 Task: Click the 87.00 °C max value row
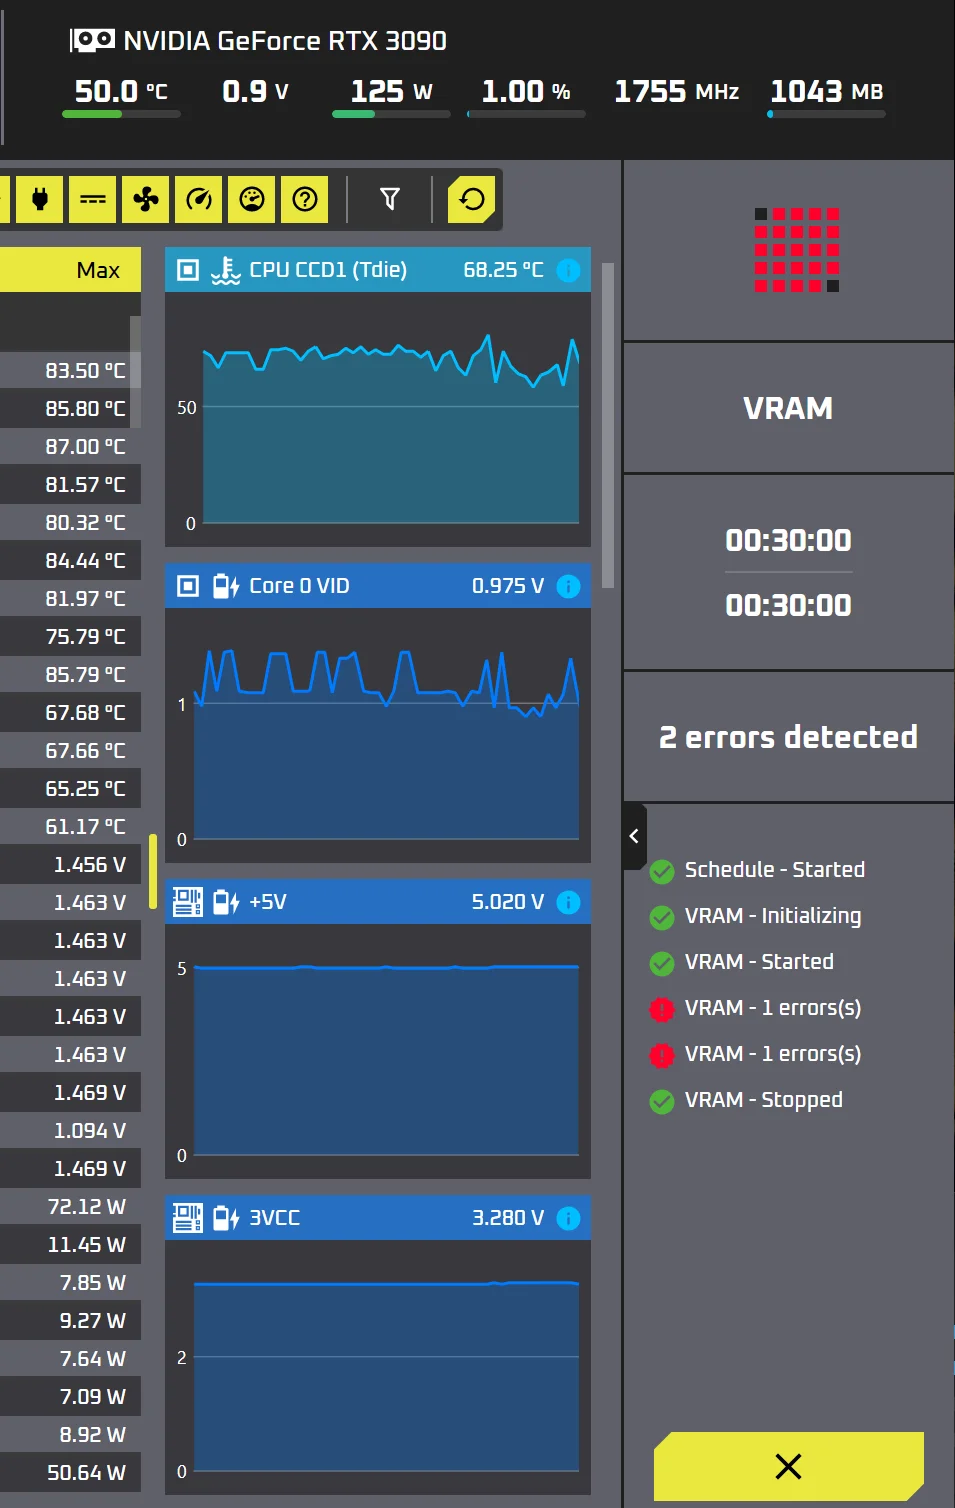point(70,446)
